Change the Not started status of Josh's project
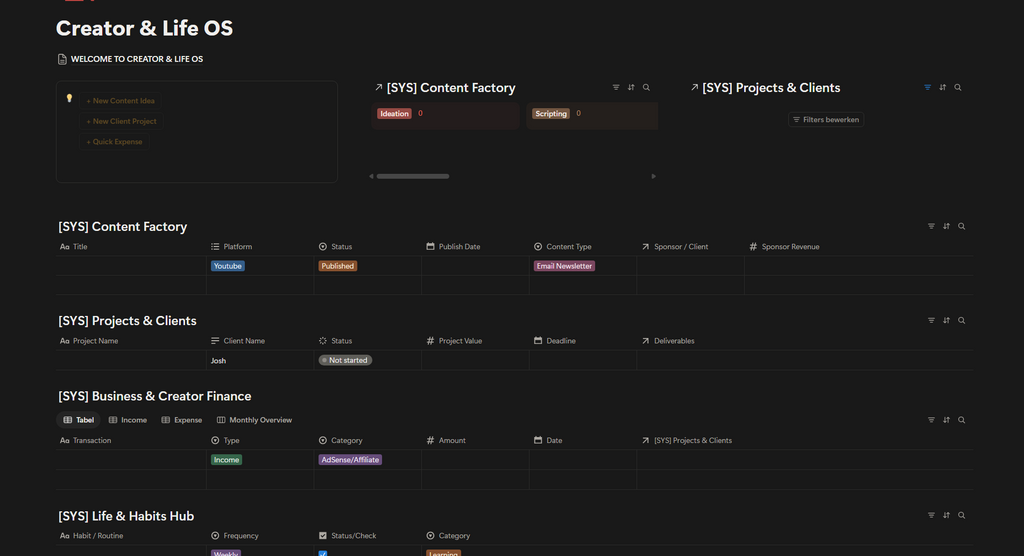1024x556 pixels. click(x=345, y=360)
